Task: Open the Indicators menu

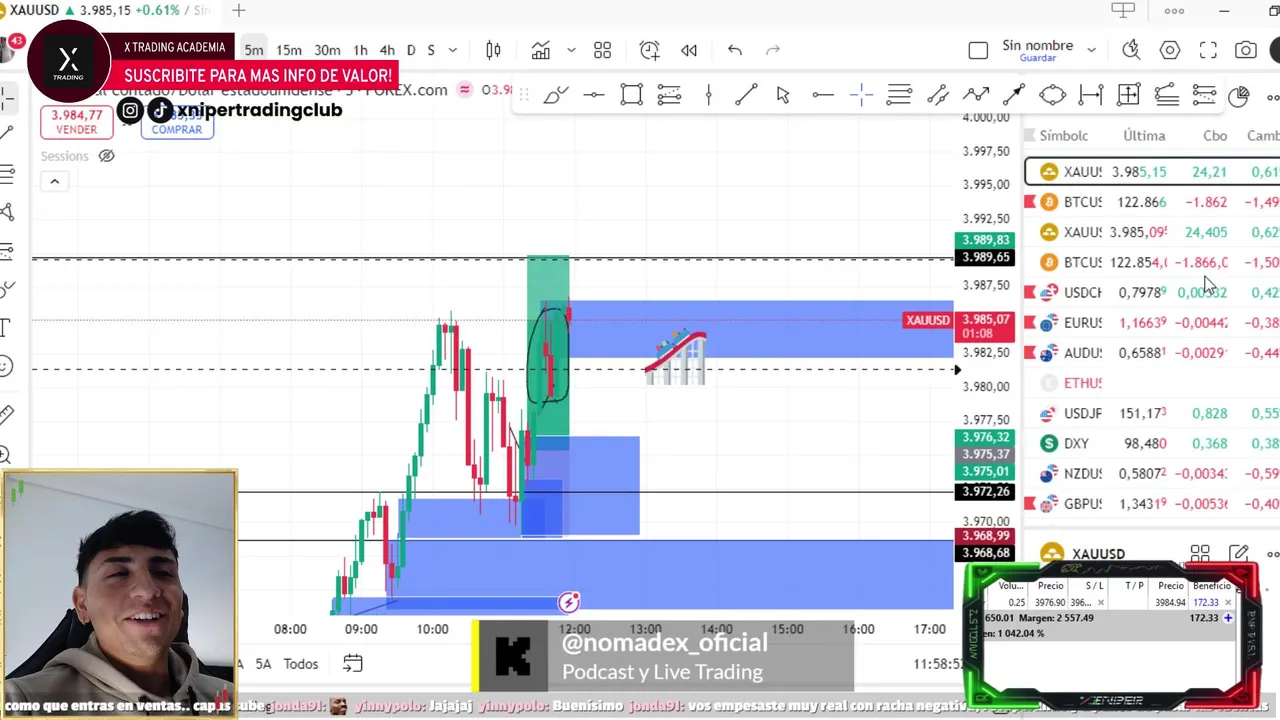Action: coord(541,50)
